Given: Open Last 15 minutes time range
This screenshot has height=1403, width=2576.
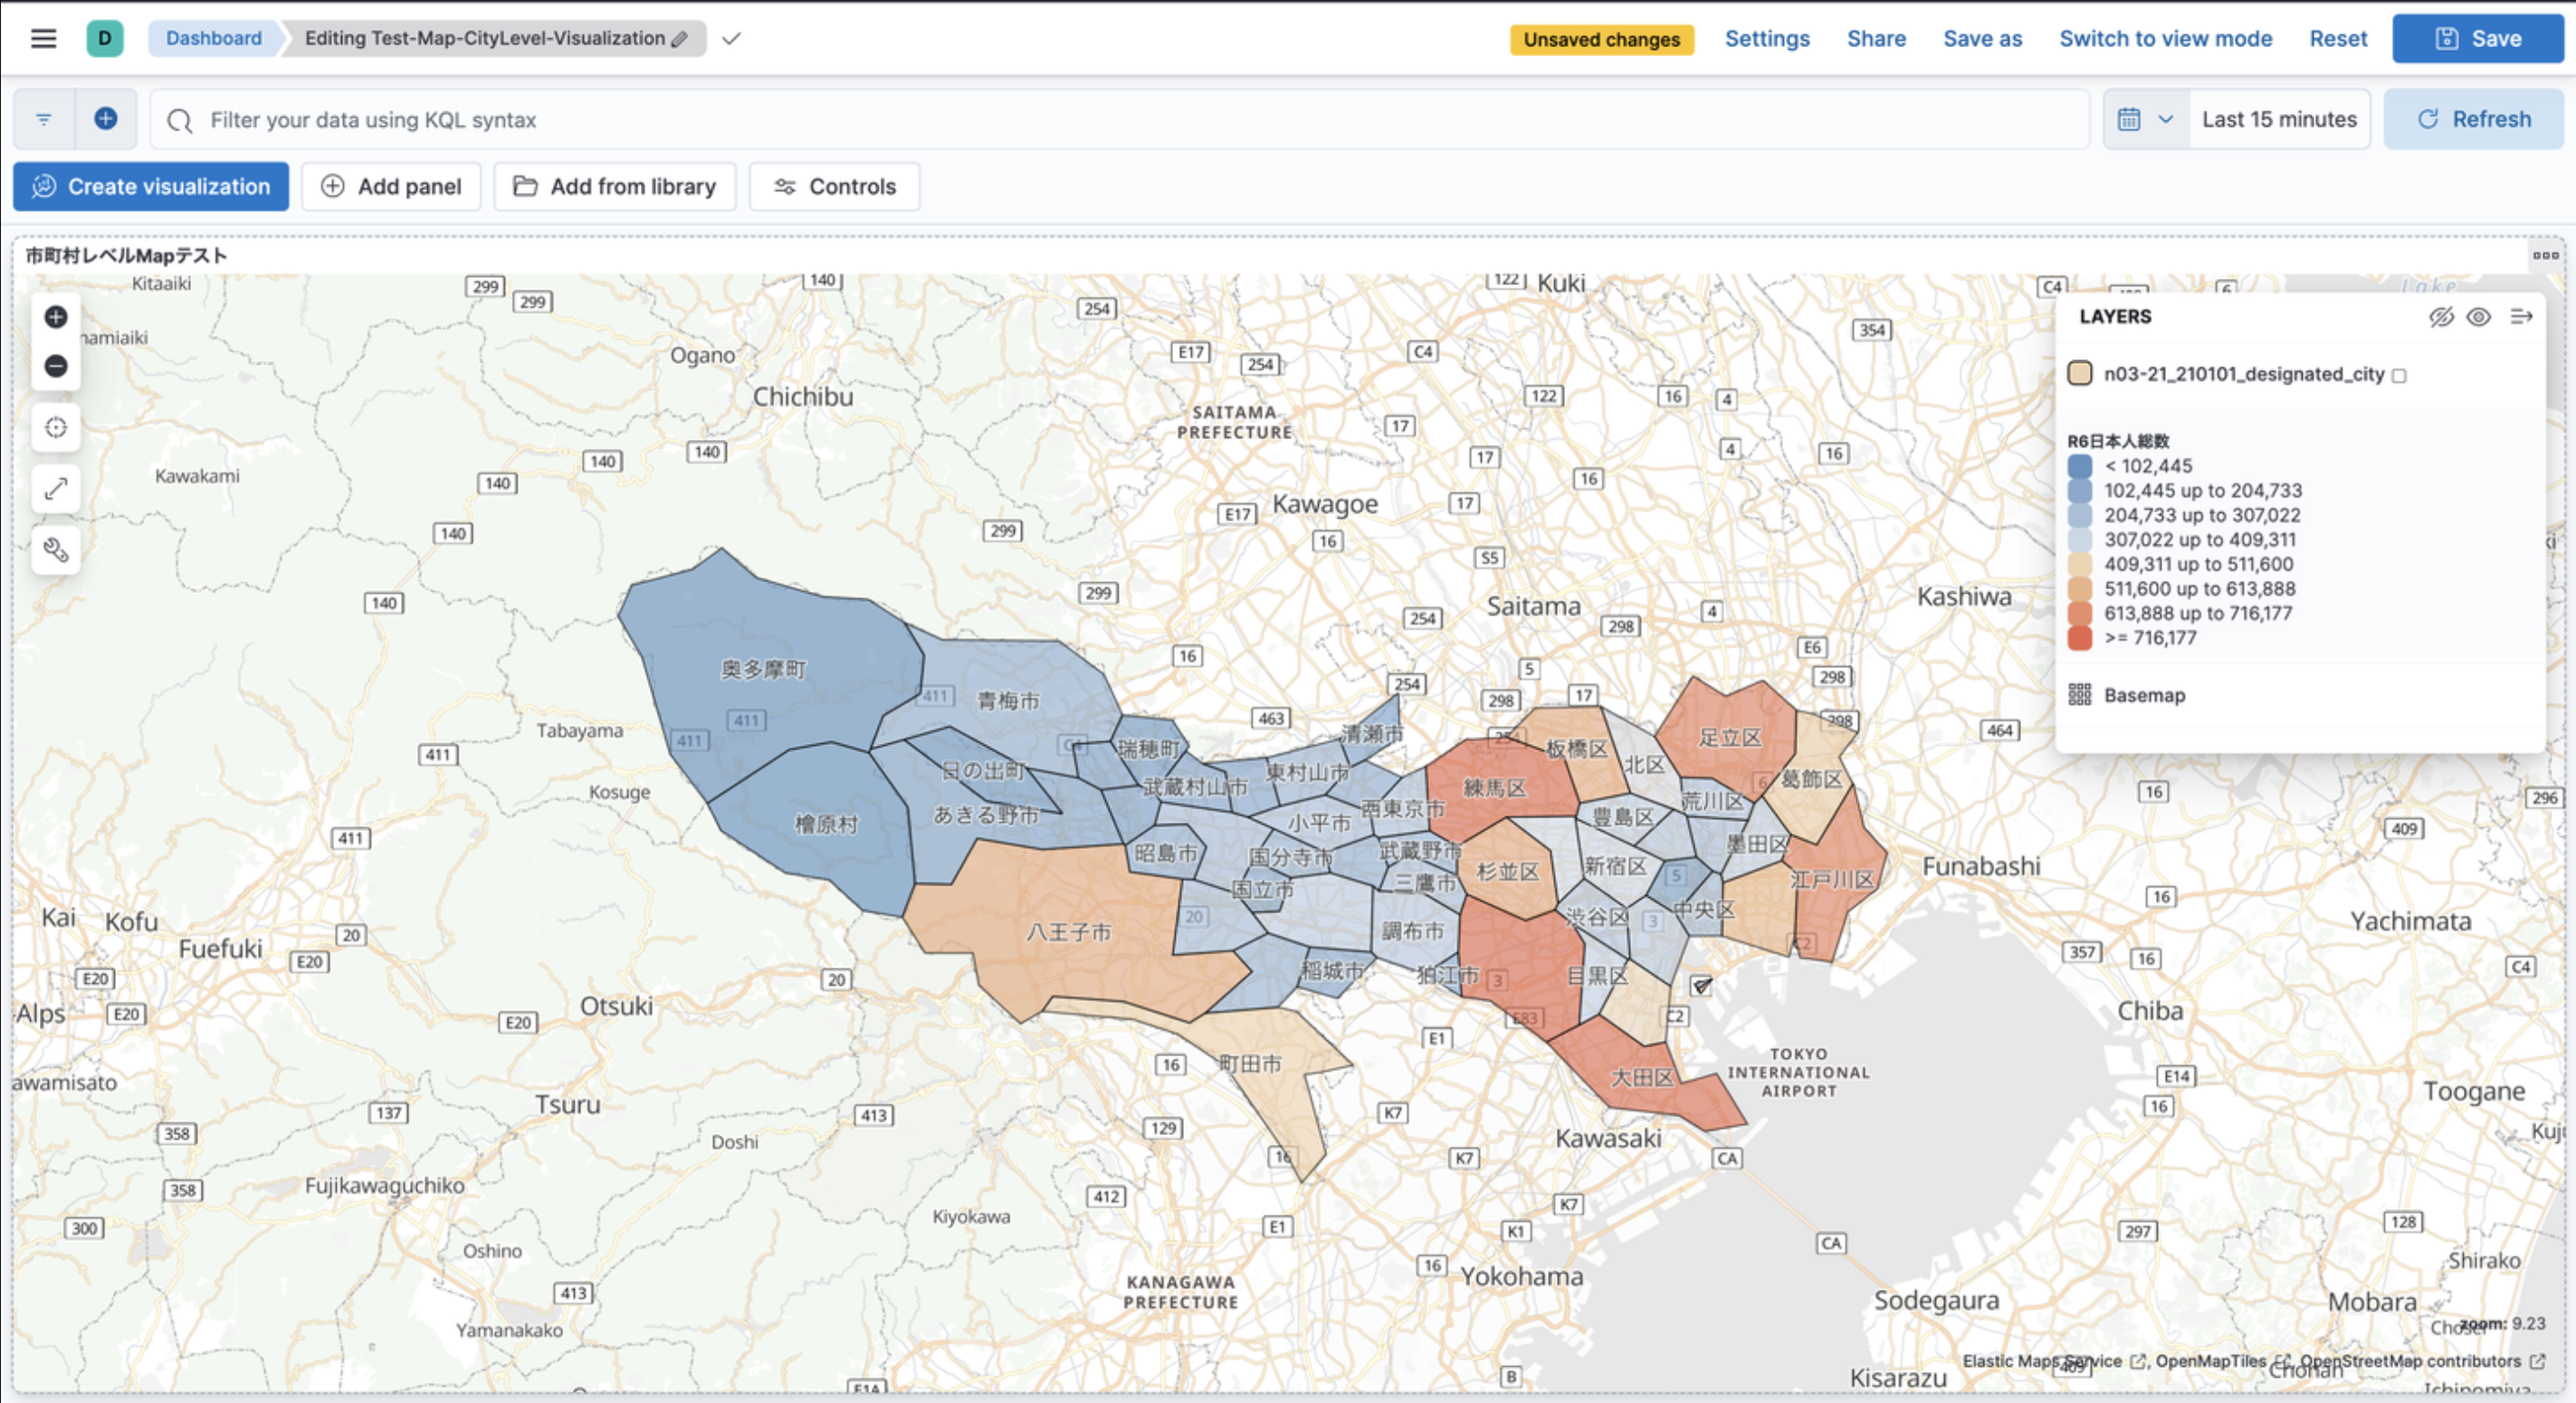Looking at the screenshot, I should pyautogui.click(x=2279, y=119).
